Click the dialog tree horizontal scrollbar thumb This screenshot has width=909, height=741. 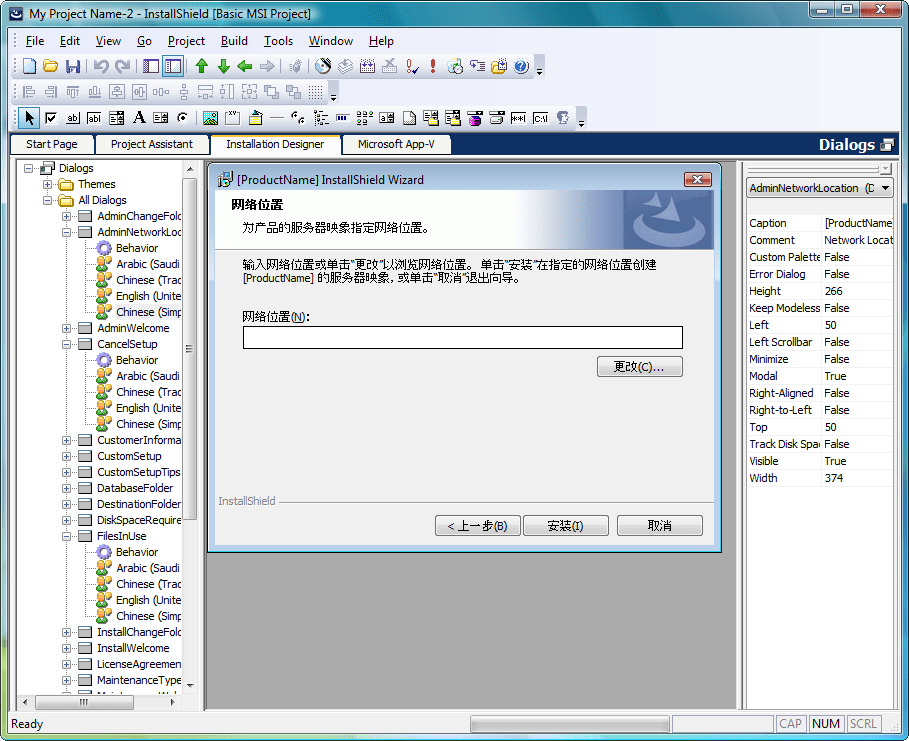click(84, 702)
